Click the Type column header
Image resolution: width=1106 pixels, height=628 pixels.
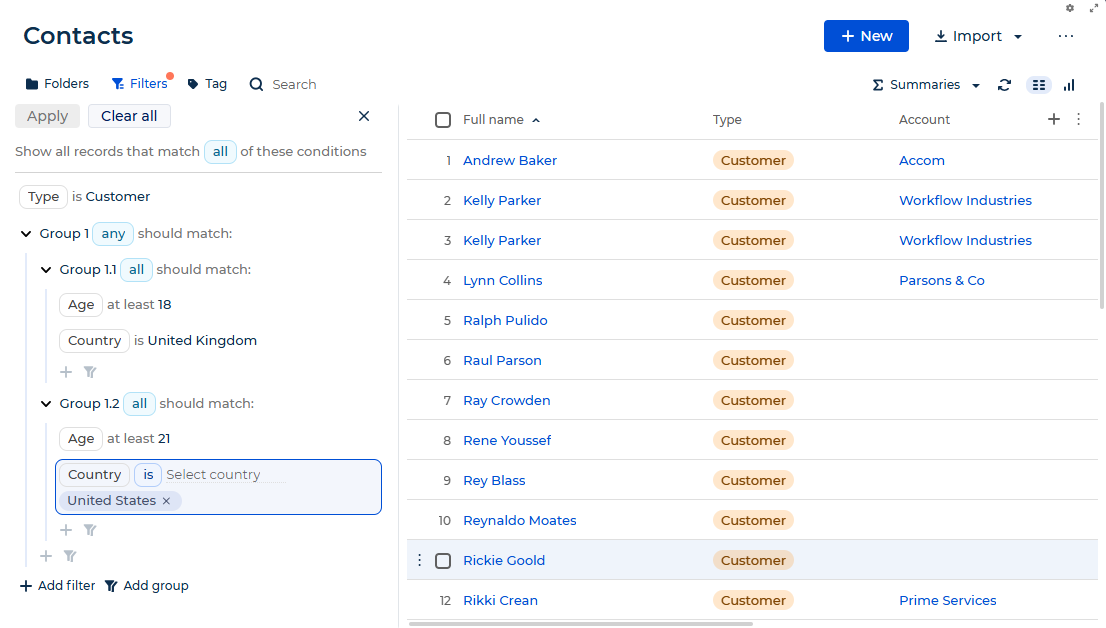point(727,120)
